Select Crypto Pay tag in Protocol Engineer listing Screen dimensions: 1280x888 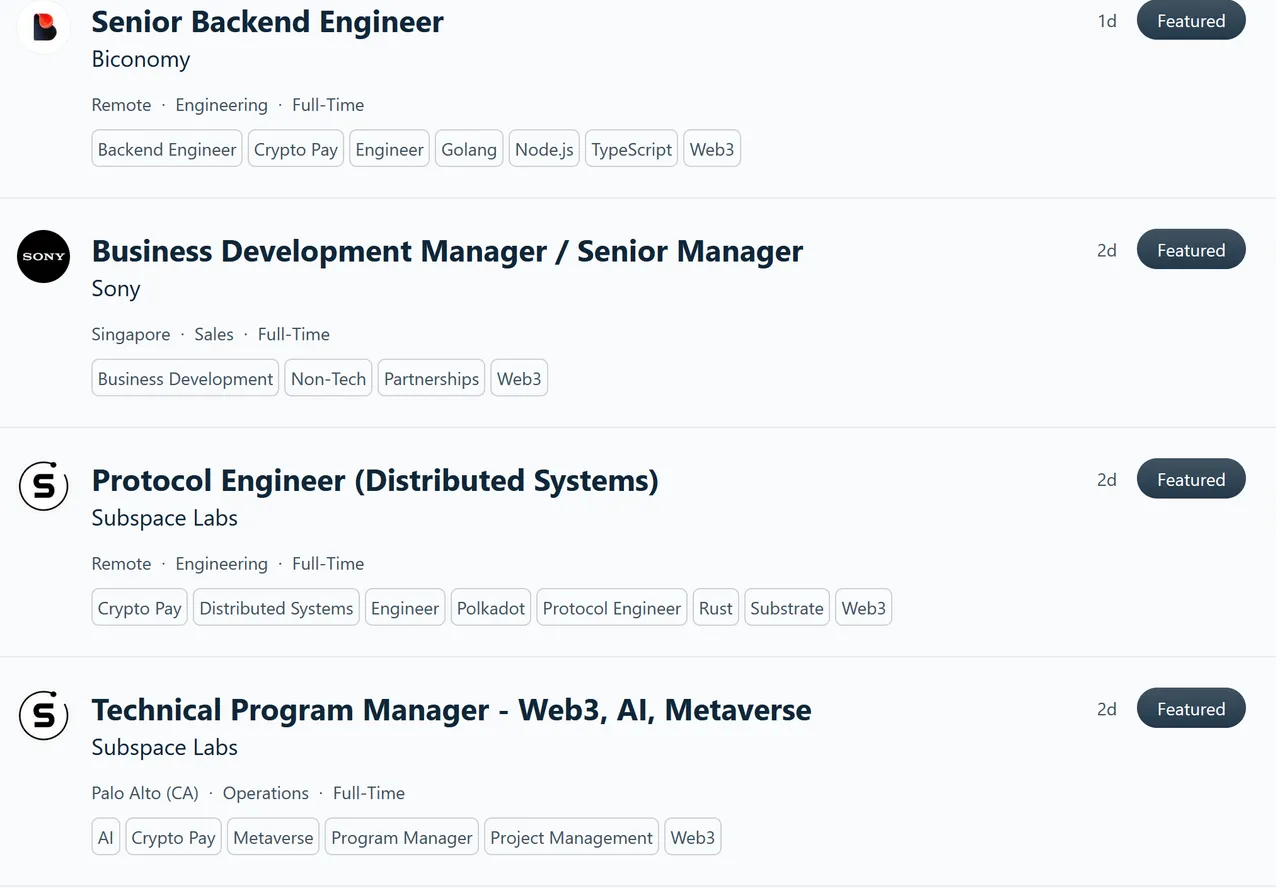coord(140,608)
